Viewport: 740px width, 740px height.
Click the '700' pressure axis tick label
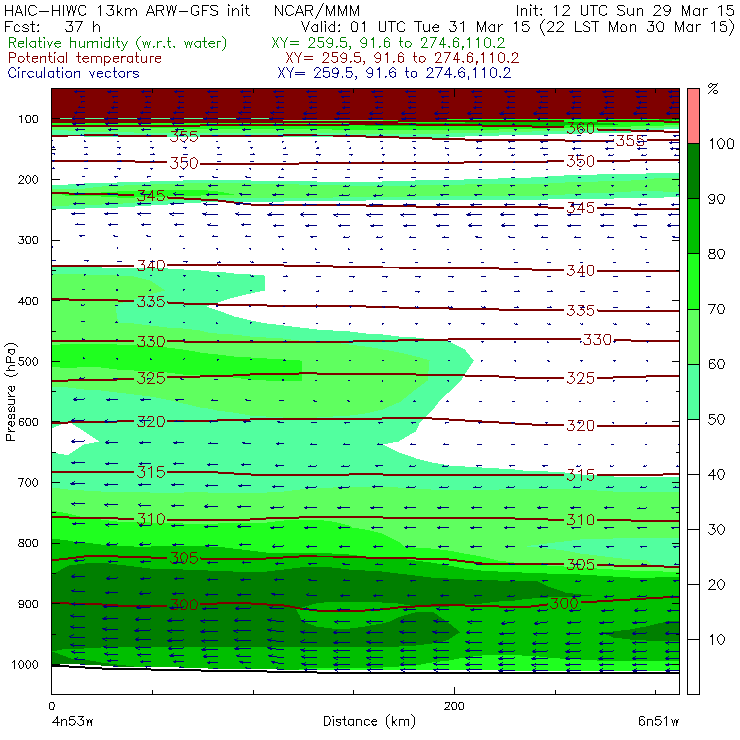tap(28, 483)
